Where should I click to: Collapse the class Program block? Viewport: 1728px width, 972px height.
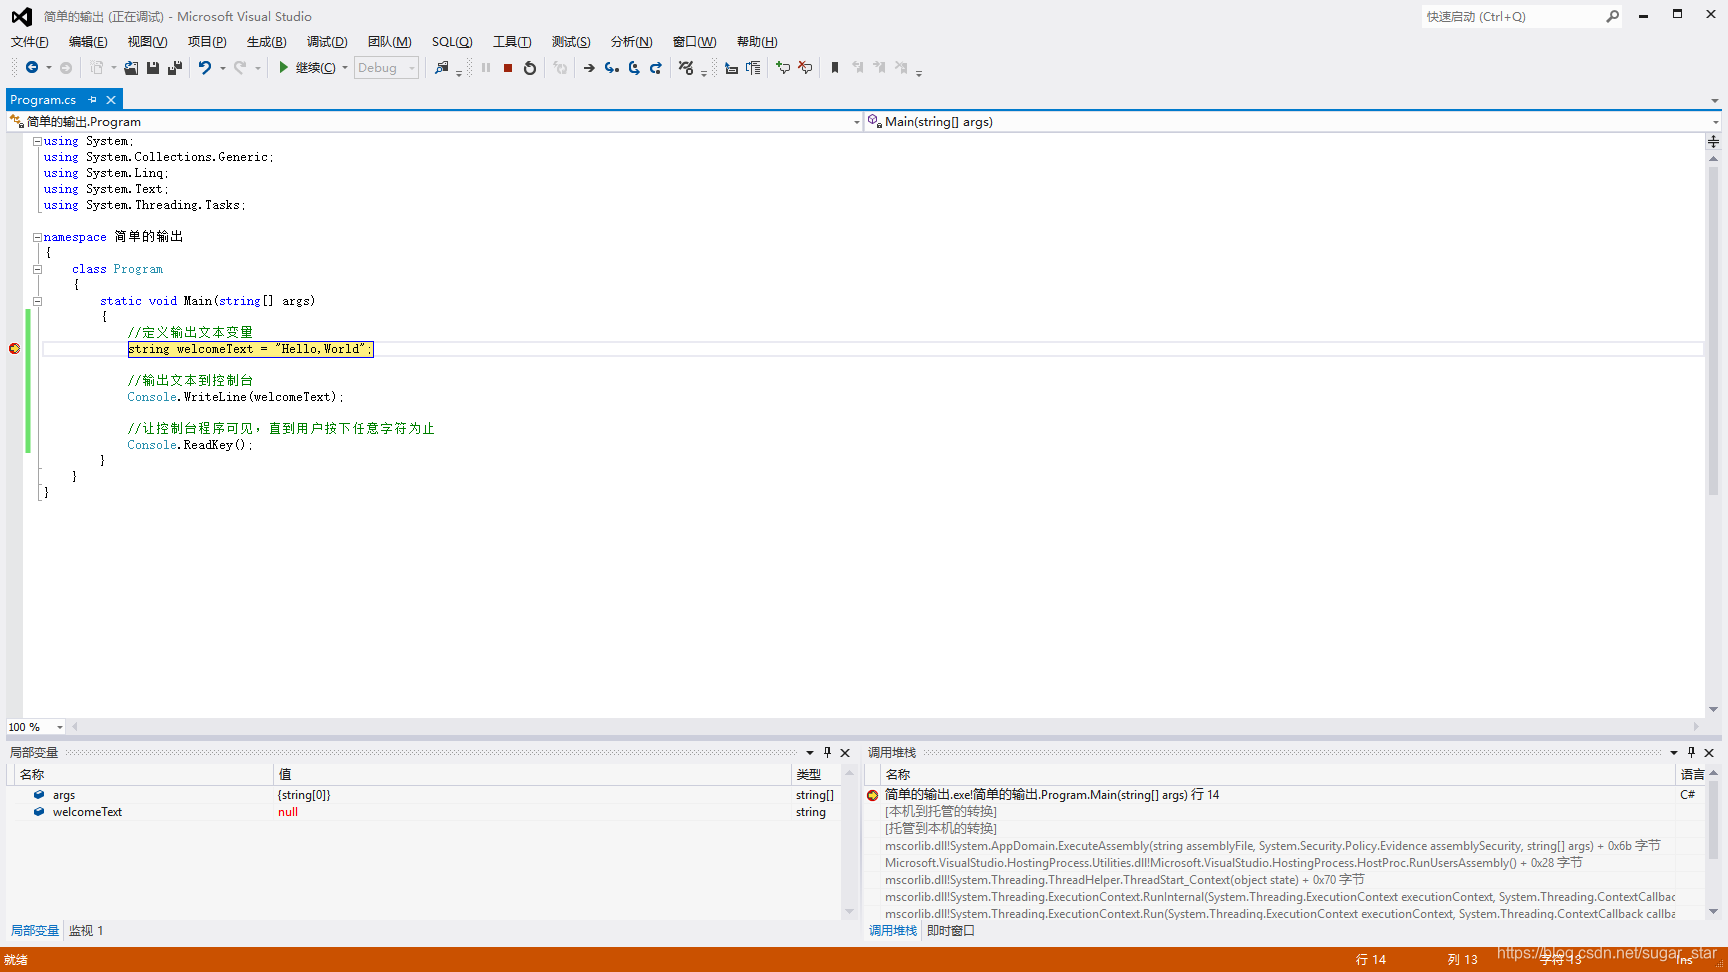(x=37, y=269)
